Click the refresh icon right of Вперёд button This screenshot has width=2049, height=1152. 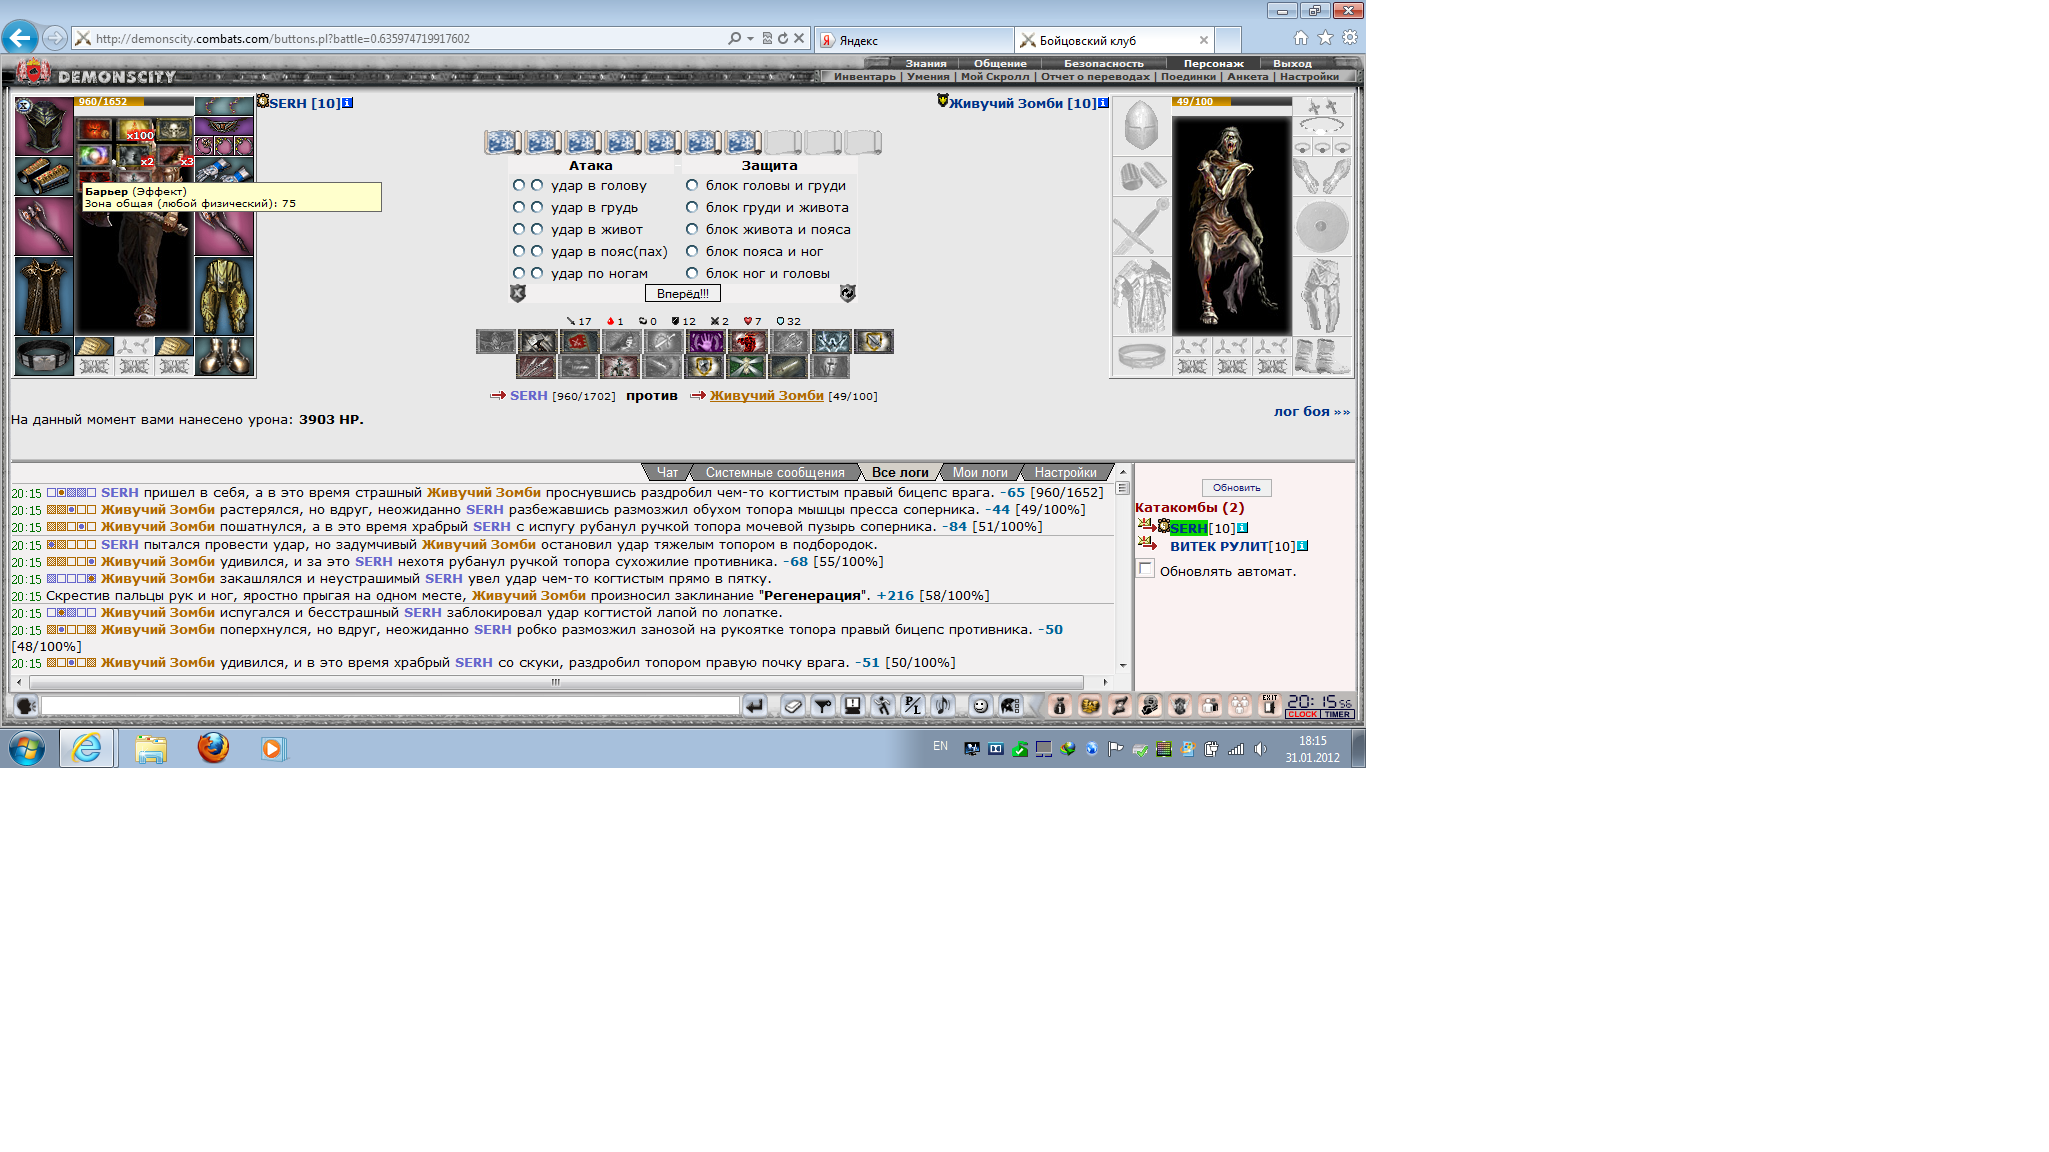pyautogui.click(x=848, y=293)
